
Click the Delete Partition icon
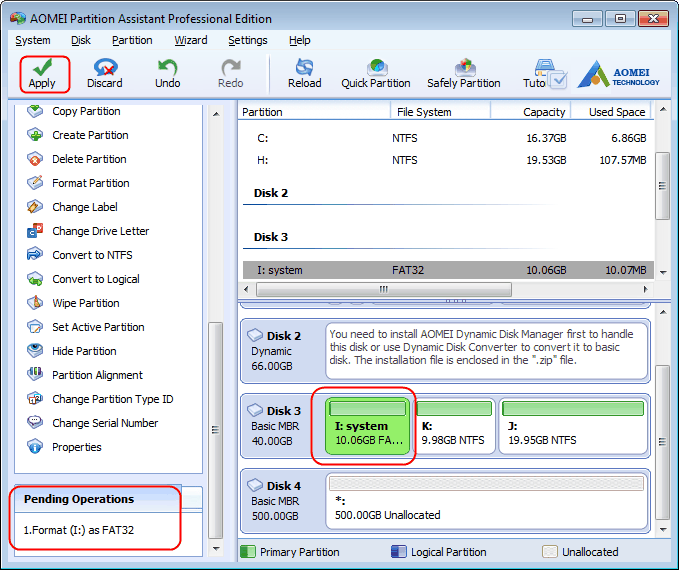(35, 159)
